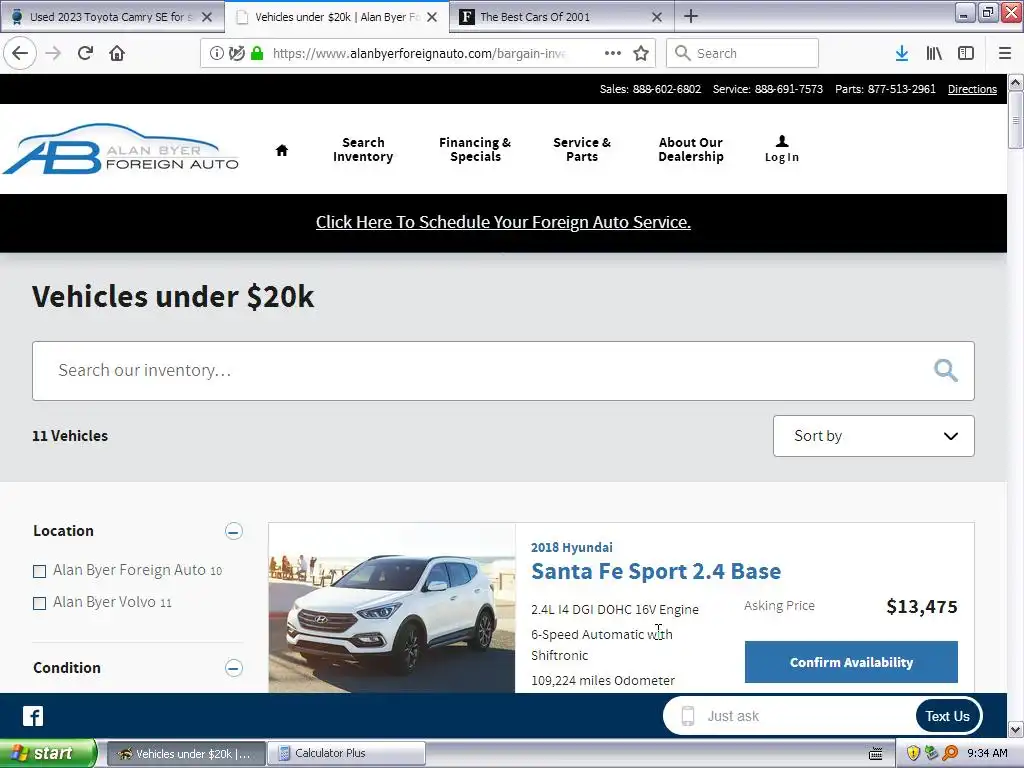Viewport: 1024px width, 768px height.
Task: Collapse the Condition filter section
Action: [234, 667]
